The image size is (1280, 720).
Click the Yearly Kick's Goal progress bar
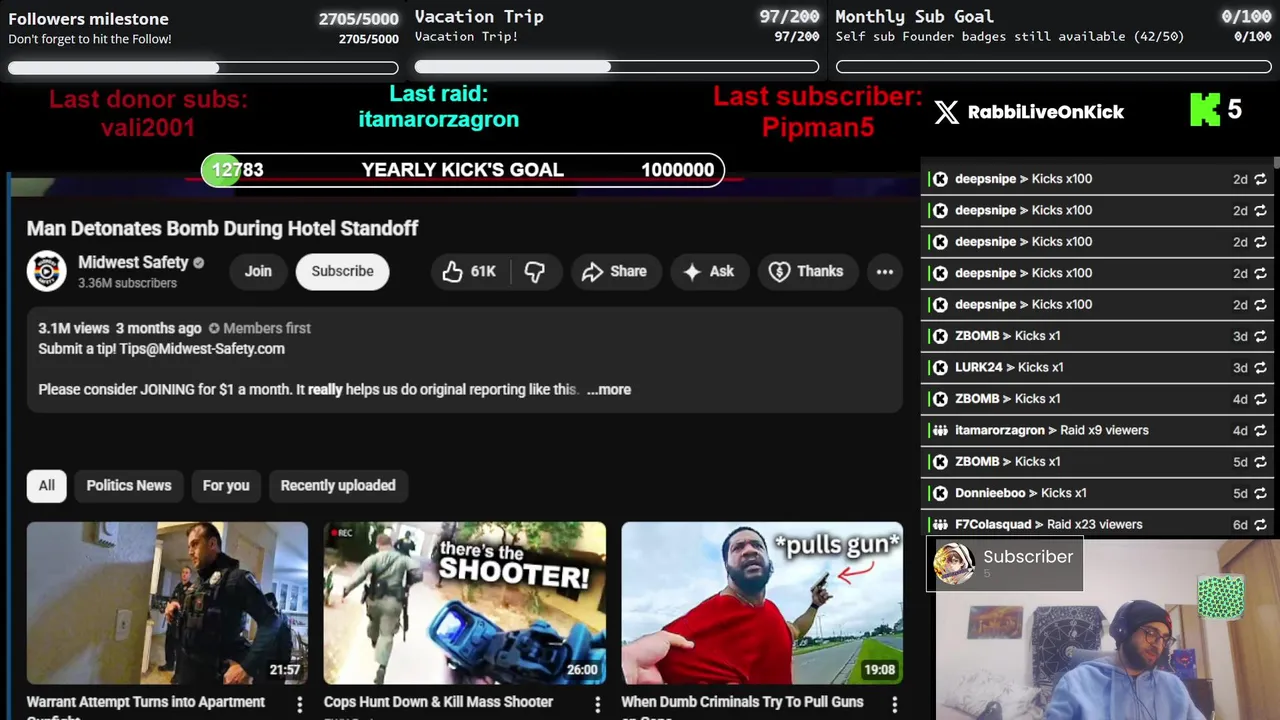point(463,170)
